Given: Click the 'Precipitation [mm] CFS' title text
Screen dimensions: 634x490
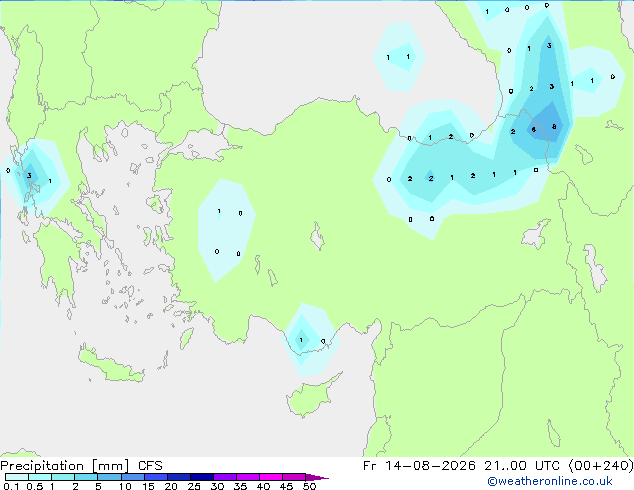Looking at the screenshot, I should pyautogui.click(x=81, y=466).
